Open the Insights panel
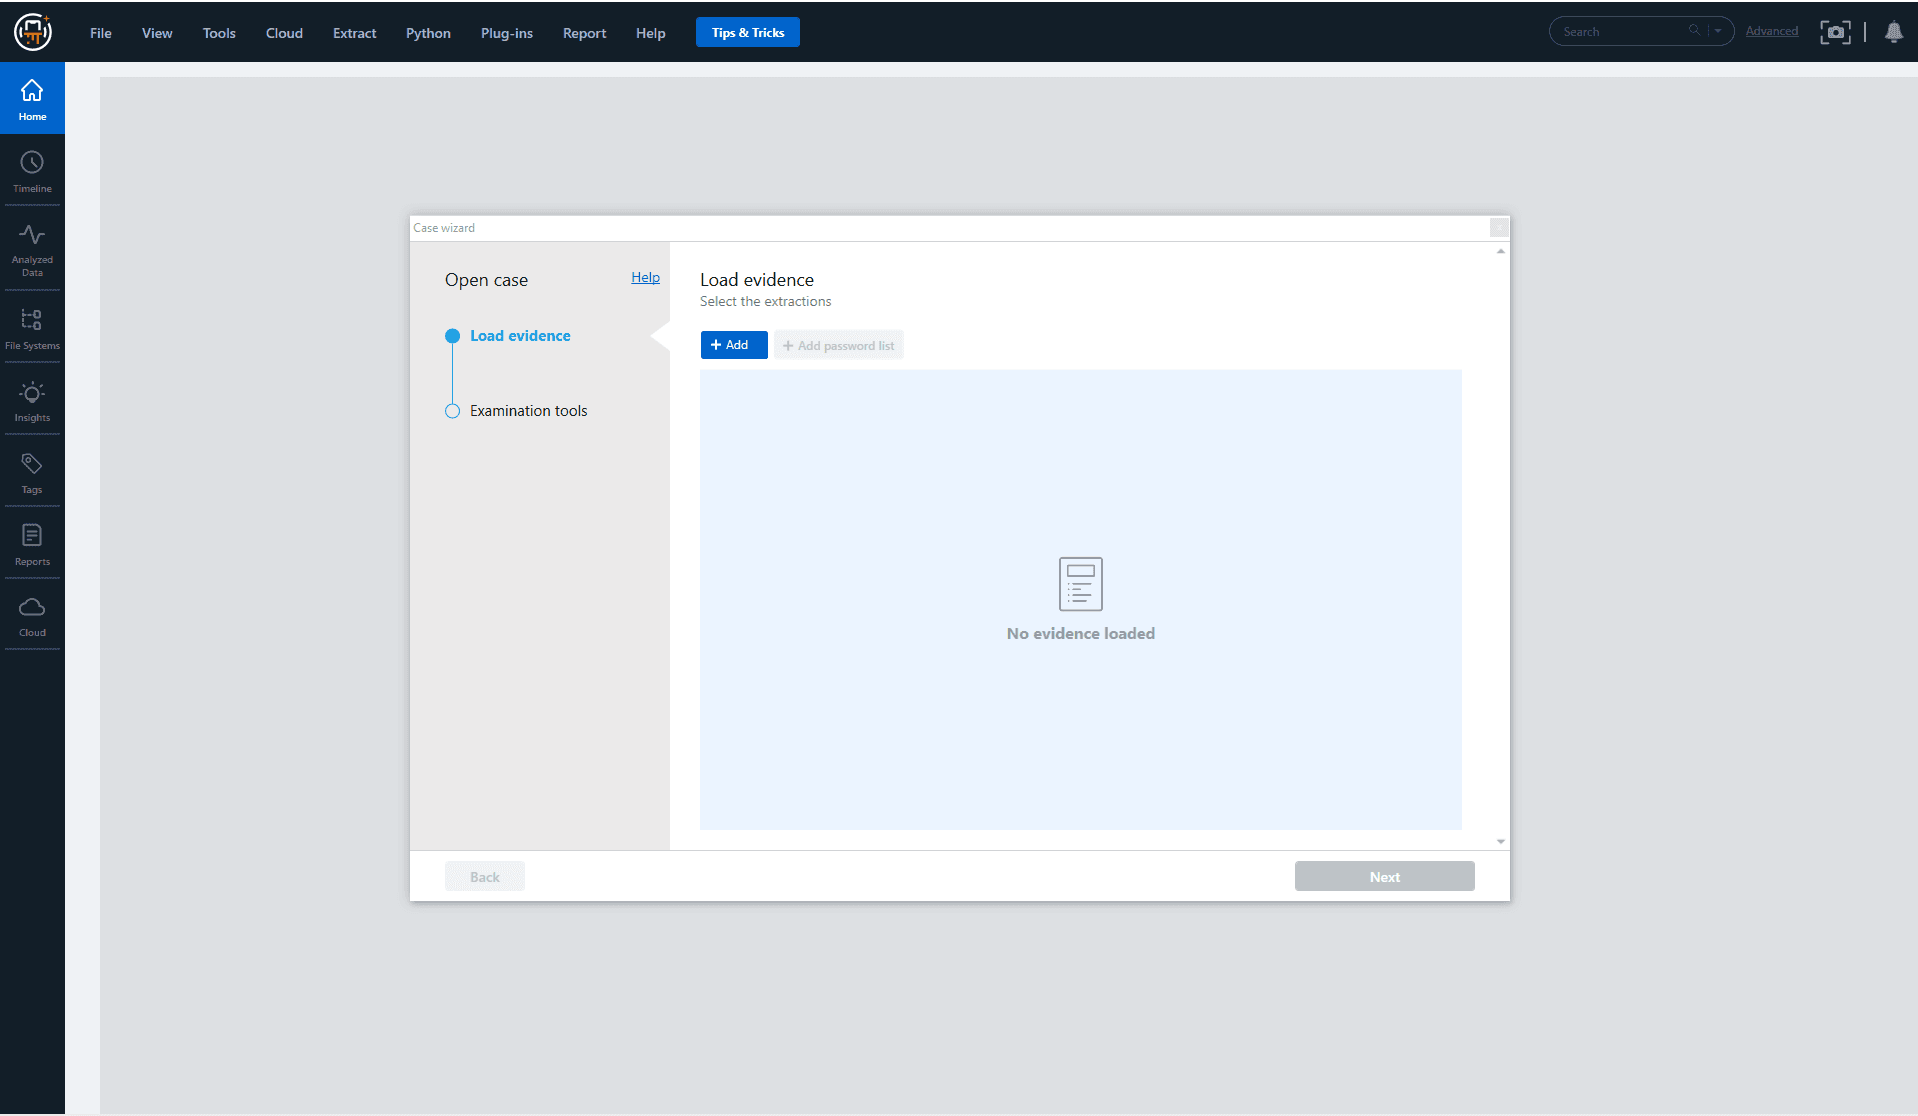This screenshot has width=1918, height=1116. point(32,400)
